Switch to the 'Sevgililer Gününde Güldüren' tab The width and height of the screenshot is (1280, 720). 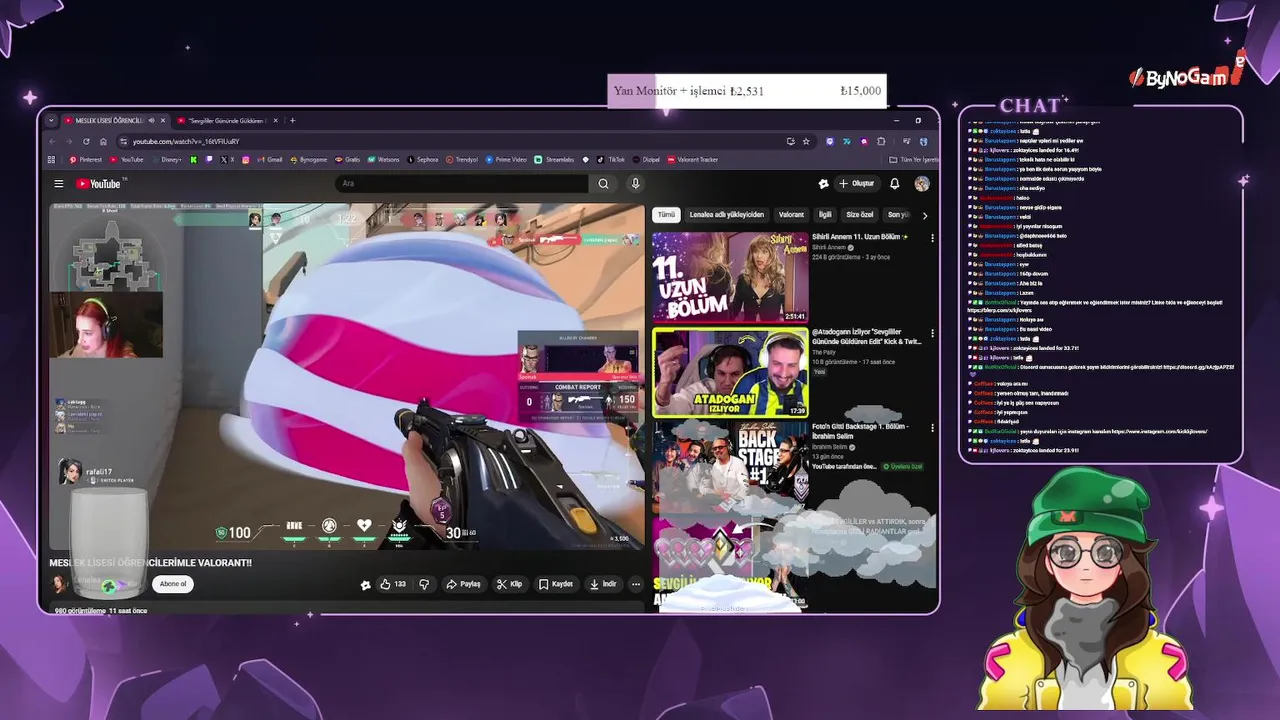[225, 121]
